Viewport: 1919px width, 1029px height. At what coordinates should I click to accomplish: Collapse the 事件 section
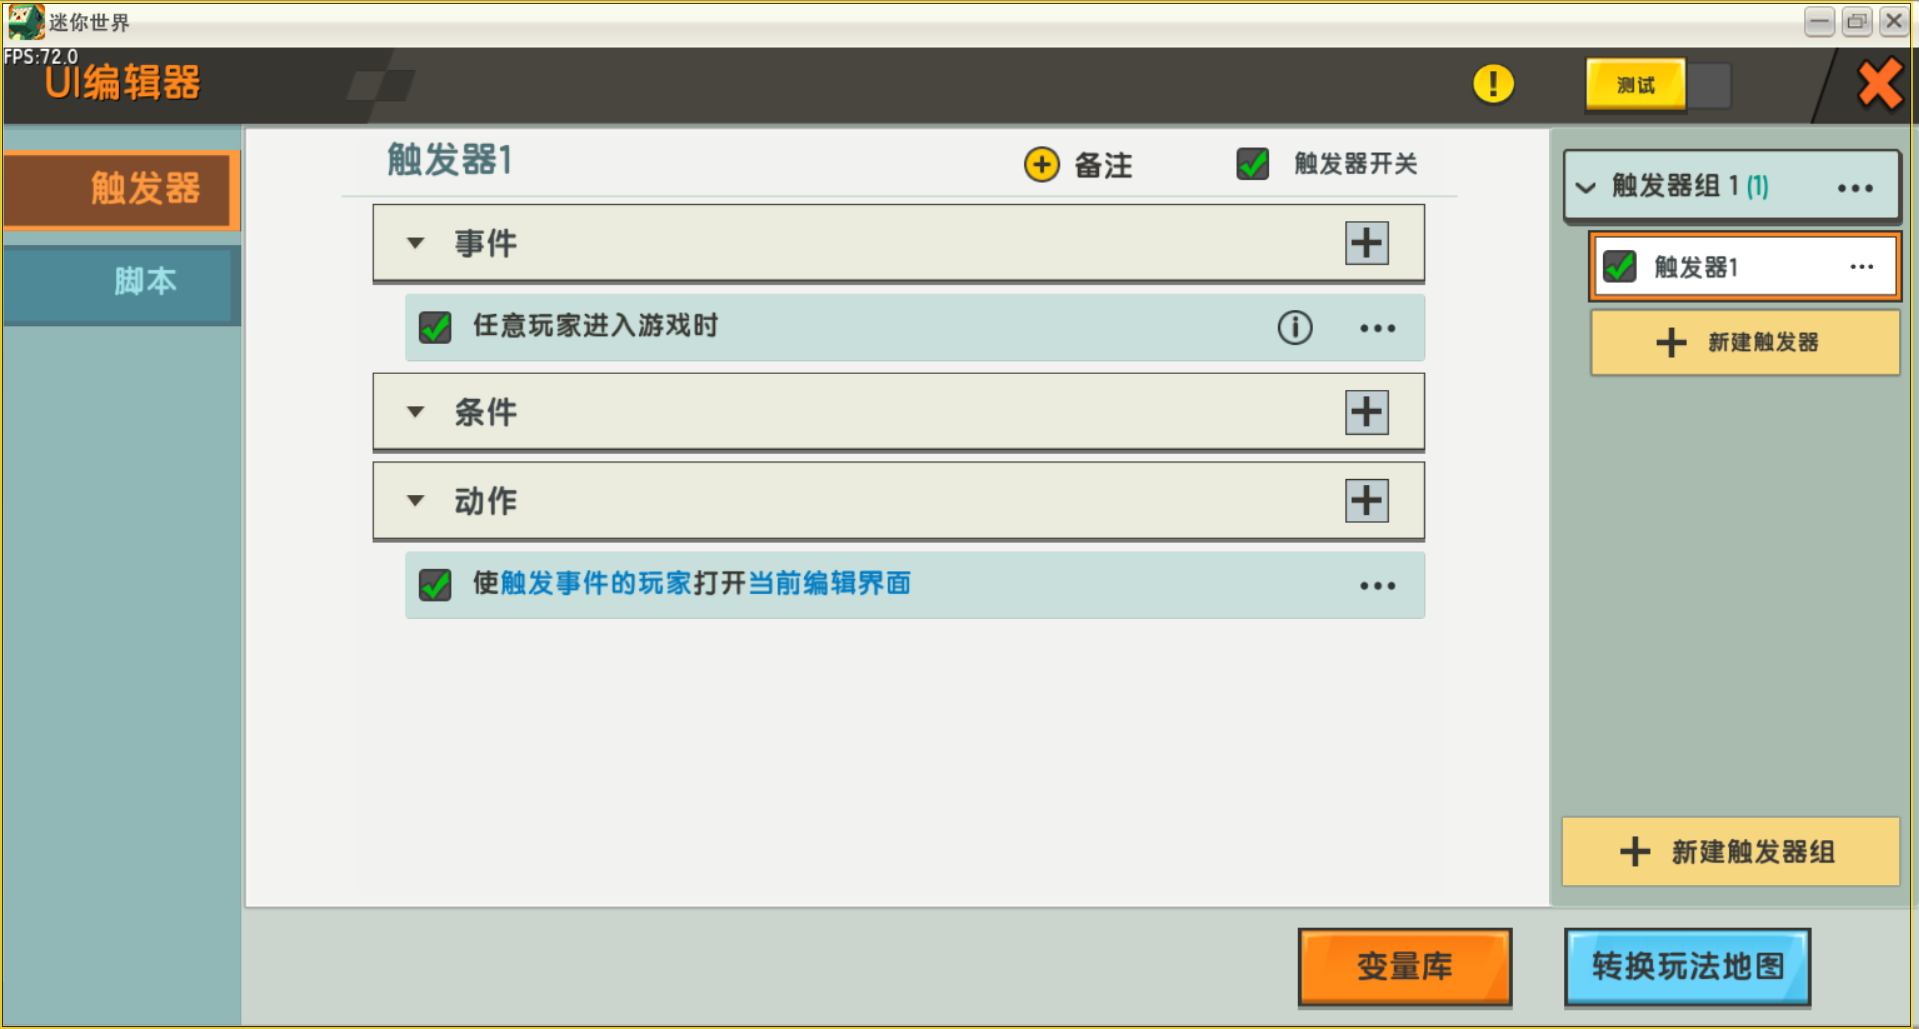point(416,243)
